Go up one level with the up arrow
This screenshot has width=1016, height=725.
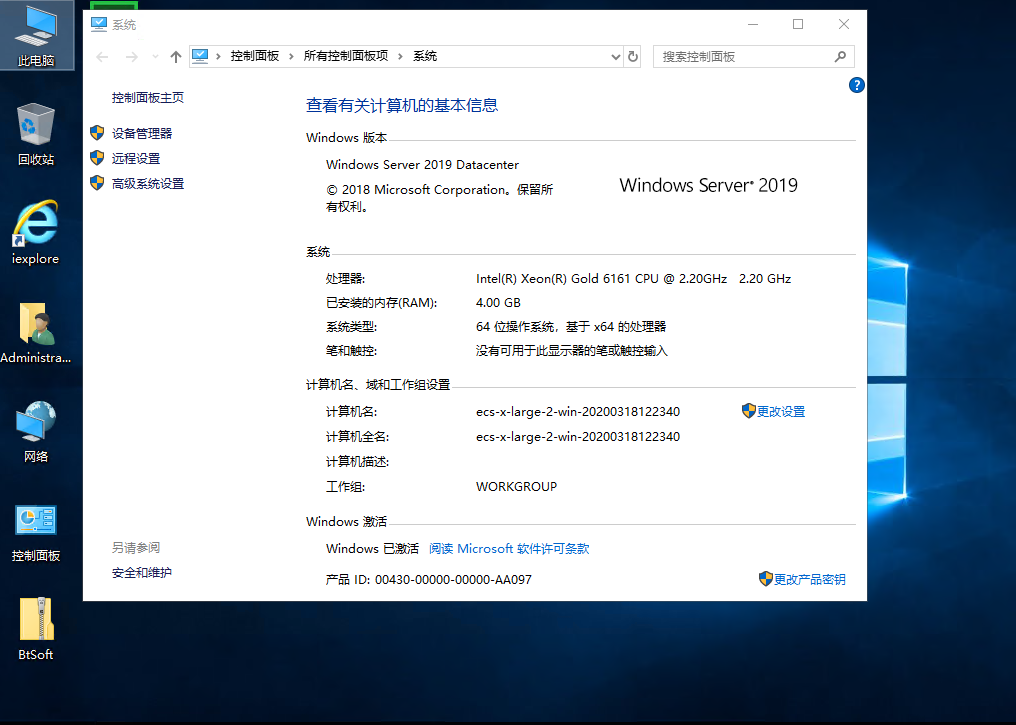point(176,57)
